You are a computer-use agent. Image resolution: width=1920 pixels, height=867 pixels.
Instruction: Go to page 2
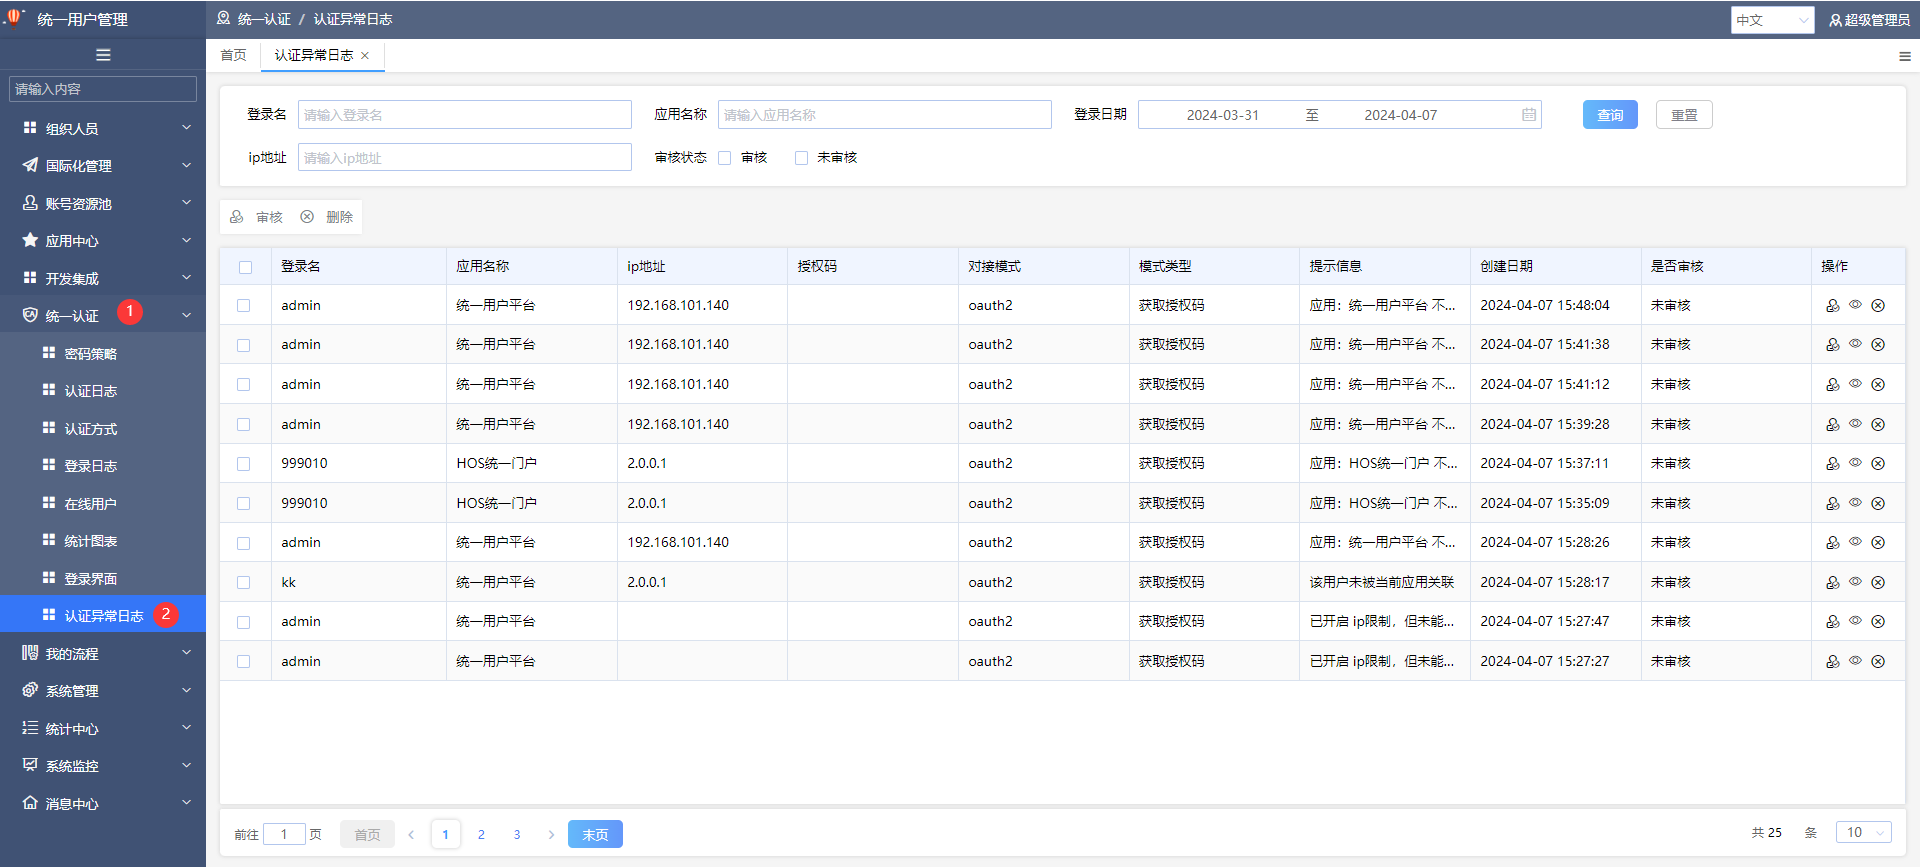pos(481,834)
